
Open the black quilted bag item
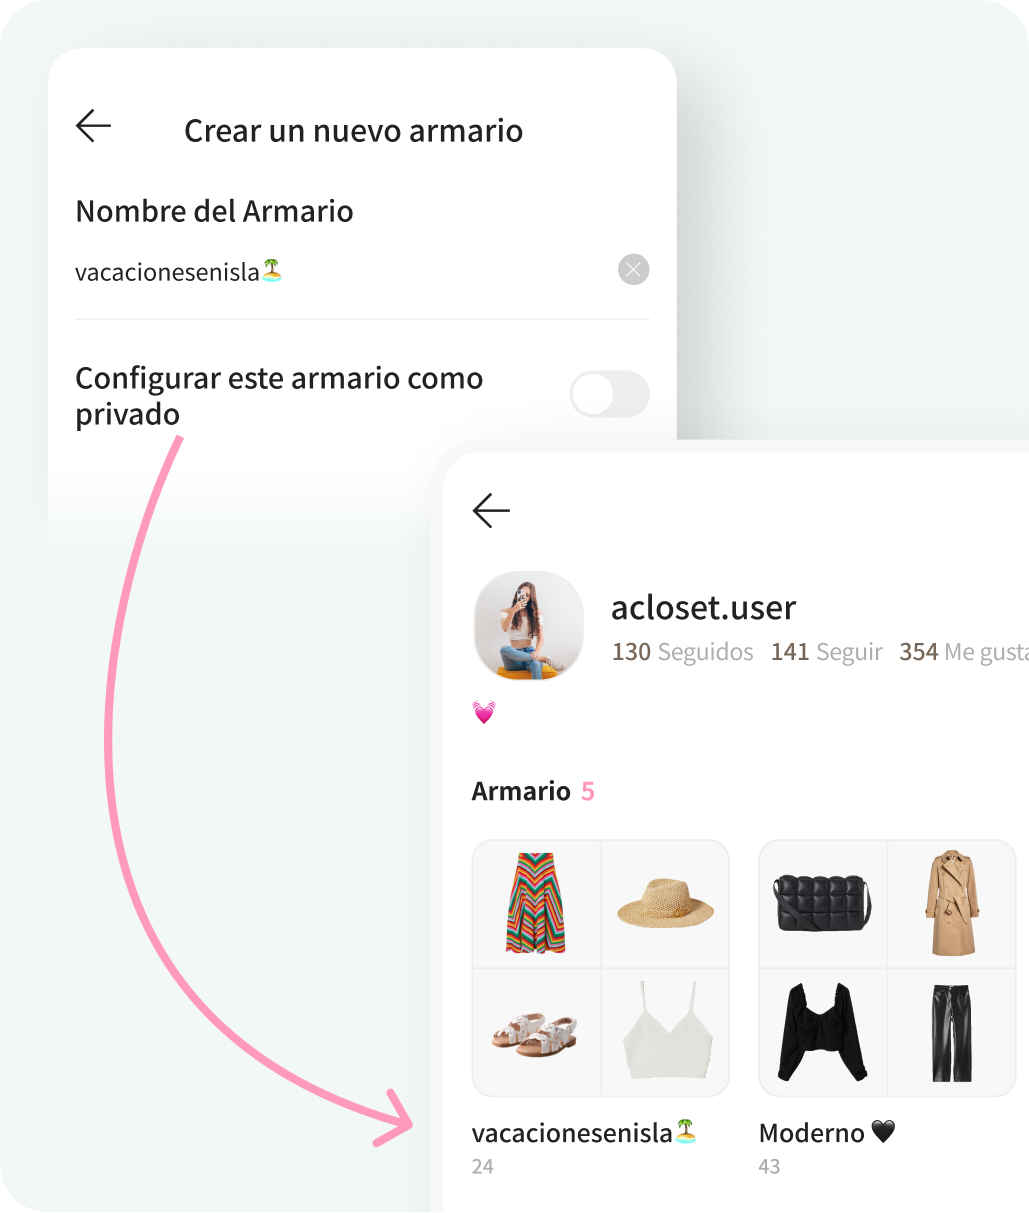coord(823,904)
